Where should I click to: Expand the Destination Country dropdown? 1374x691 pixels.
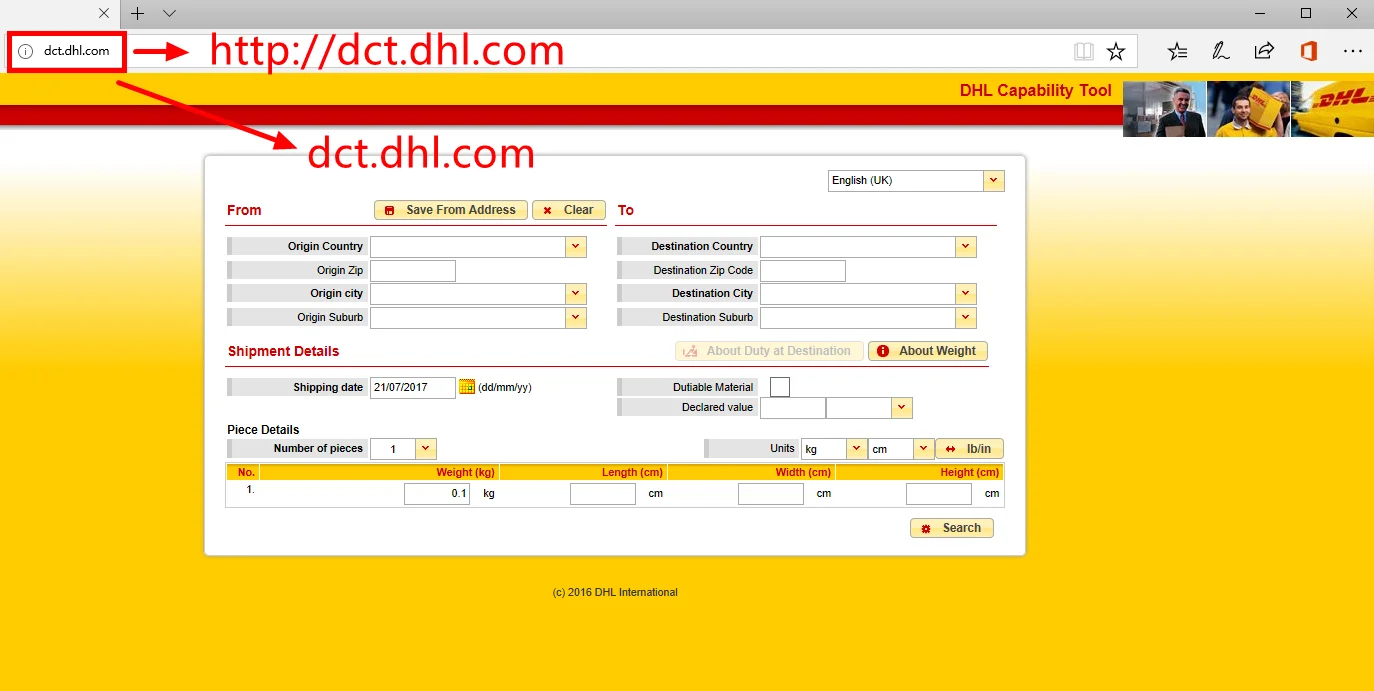[x=965, y=246]
